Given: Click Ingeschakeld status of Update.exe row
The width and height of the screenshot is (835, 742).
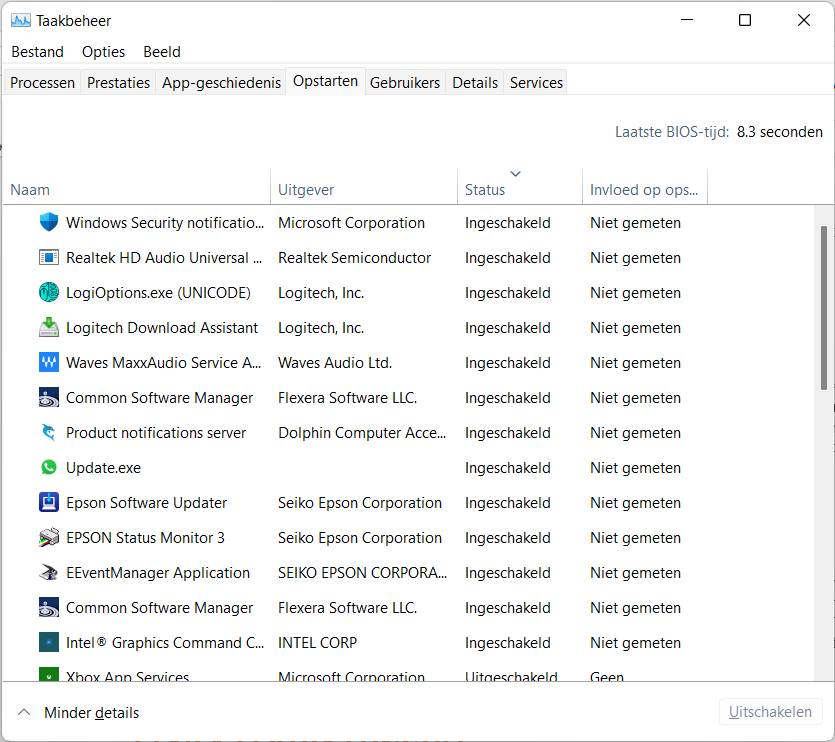Looking at the screenshot, I should point(507,468).
